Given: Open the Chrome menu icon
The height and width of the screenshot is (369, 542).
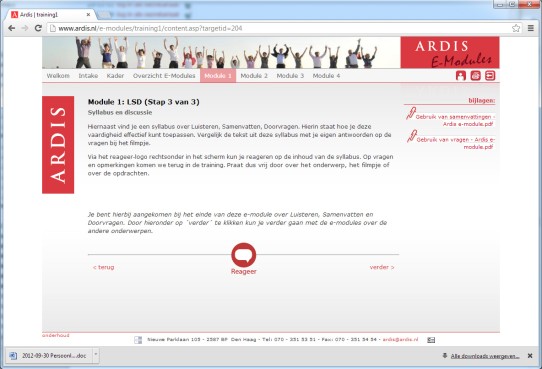Looking at the screenshot, I should coord(531,28).
